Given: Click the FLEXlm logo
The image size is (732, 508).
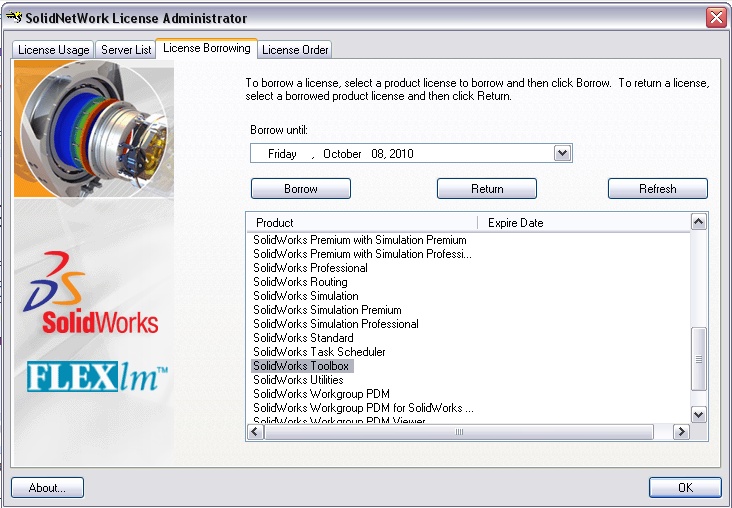Looking at the screenshot, I should (x=97, y=376).
